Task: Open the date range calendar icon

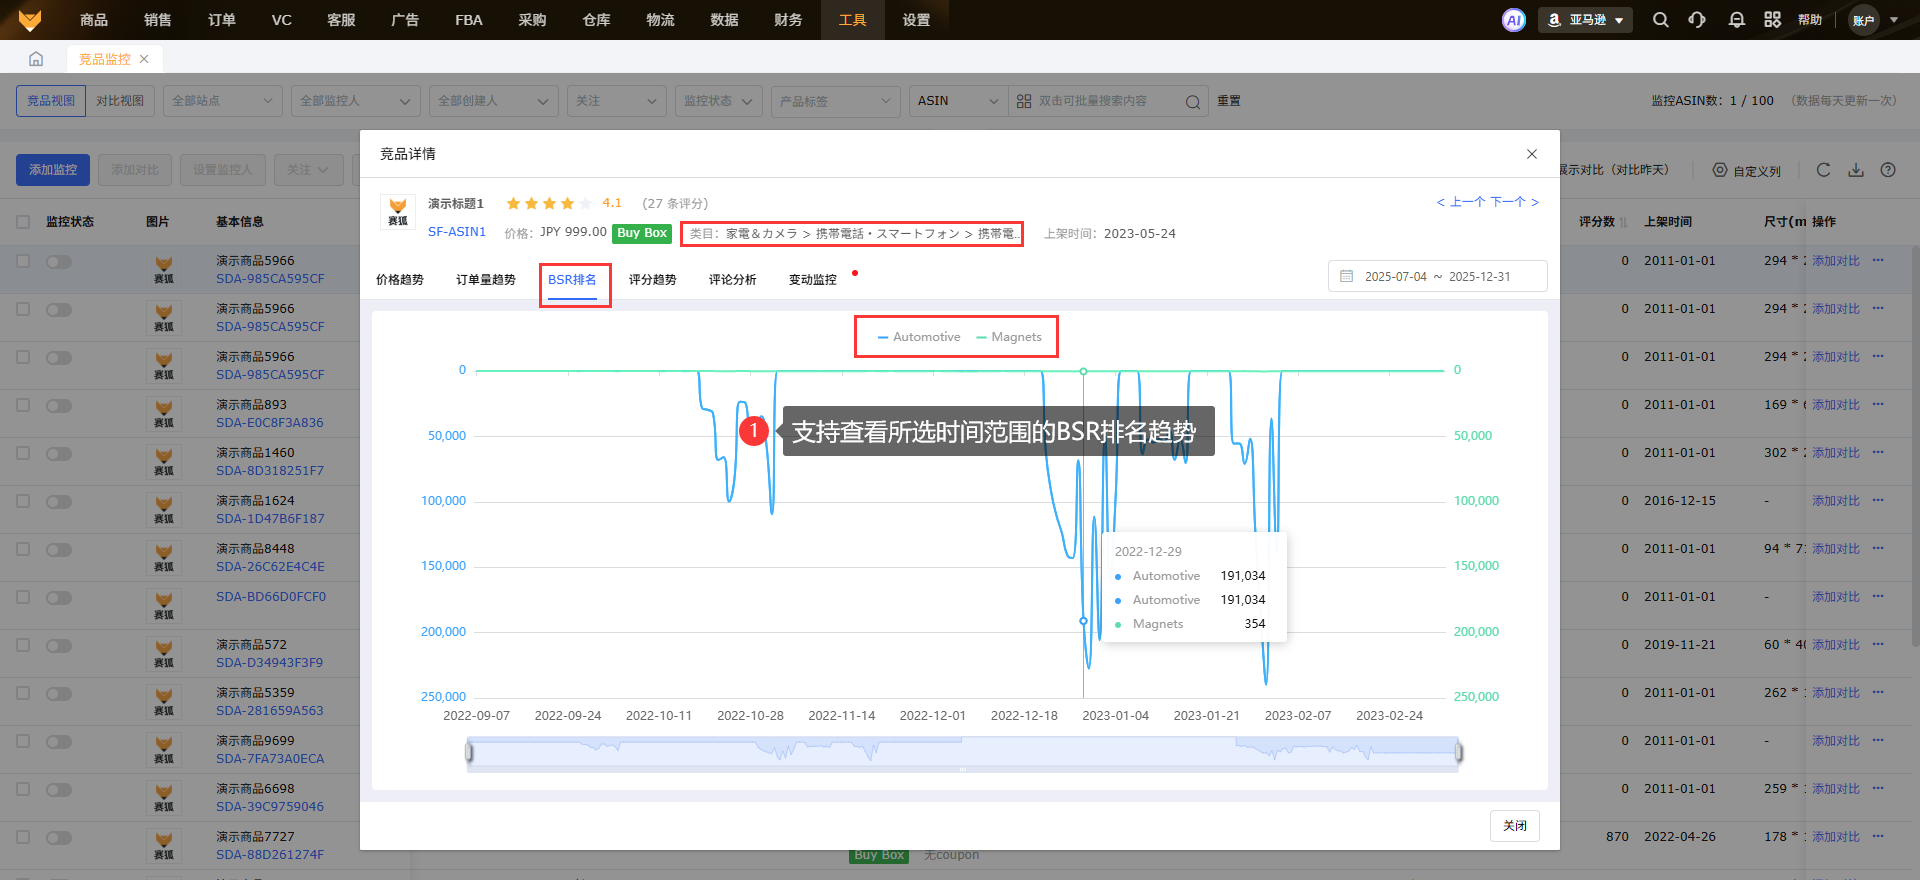Action: (x=1346, y=277)
